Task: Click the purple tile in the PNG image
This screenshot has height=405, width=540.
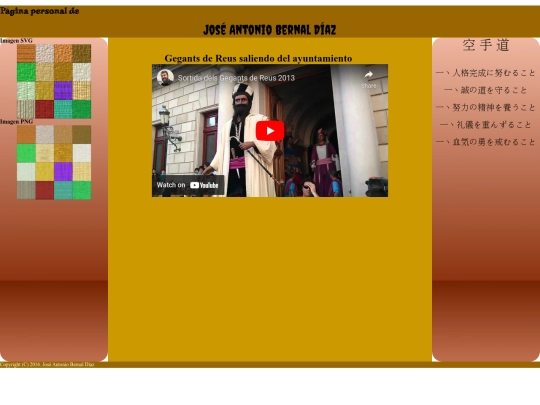Action: pyautogui.click(x=63, y=172)
